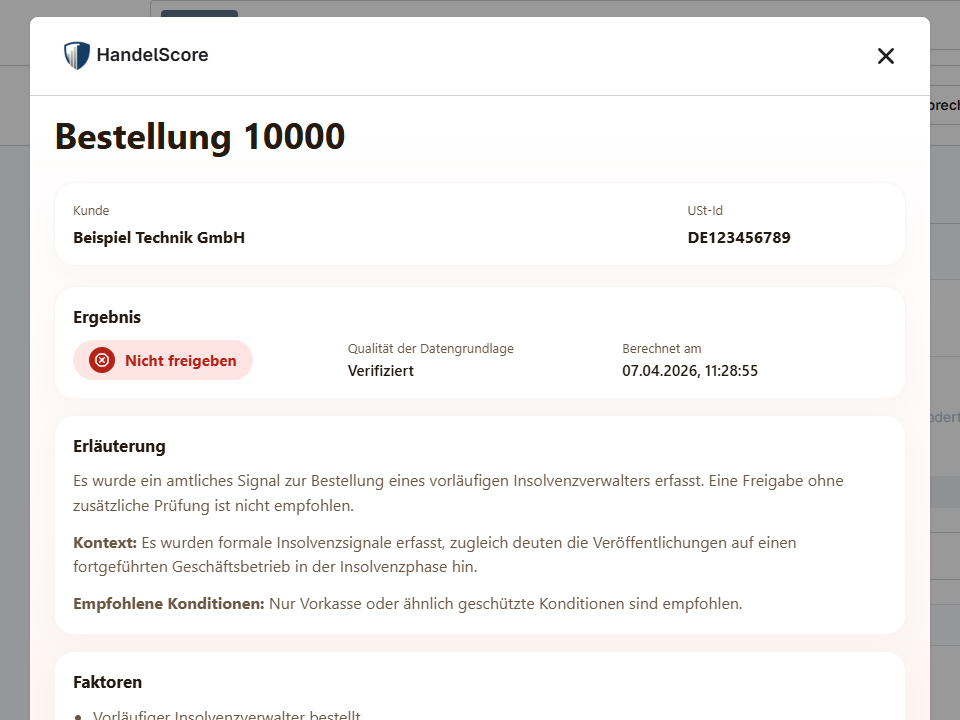Select the timestamp 07.04.2026, 11:28:55
Screen dimensions: 960x720
tap(690, 371)
